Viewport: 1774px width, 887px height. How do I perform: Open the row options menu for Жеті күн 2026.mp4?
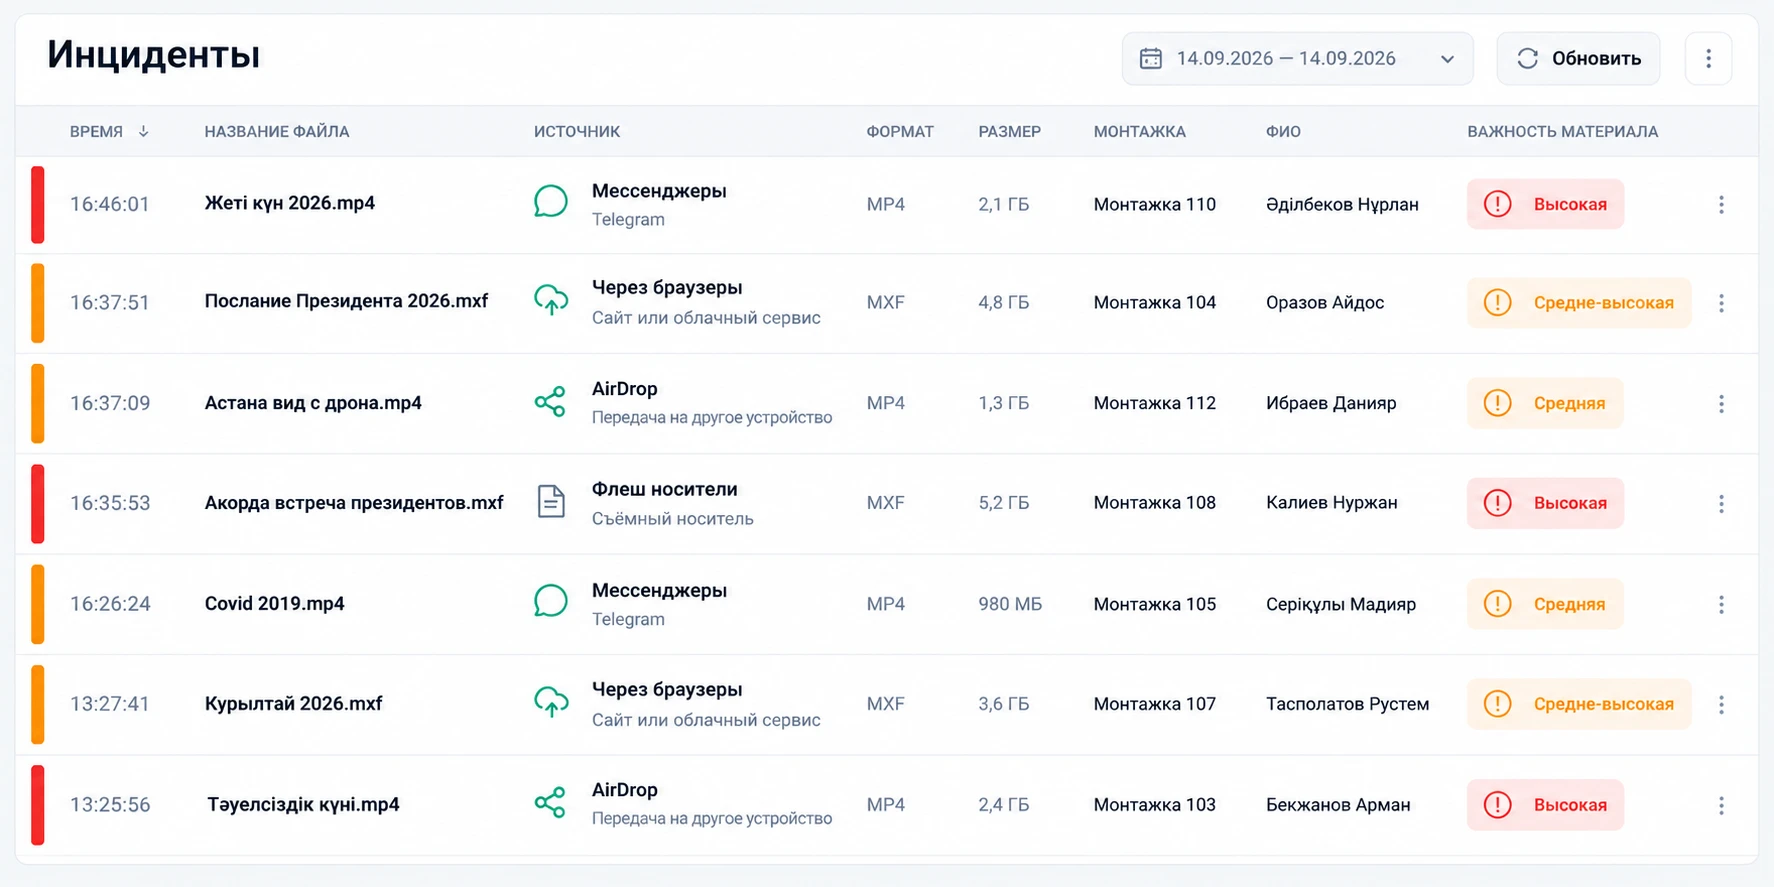pyautogui.click(x=1721, y=204)
